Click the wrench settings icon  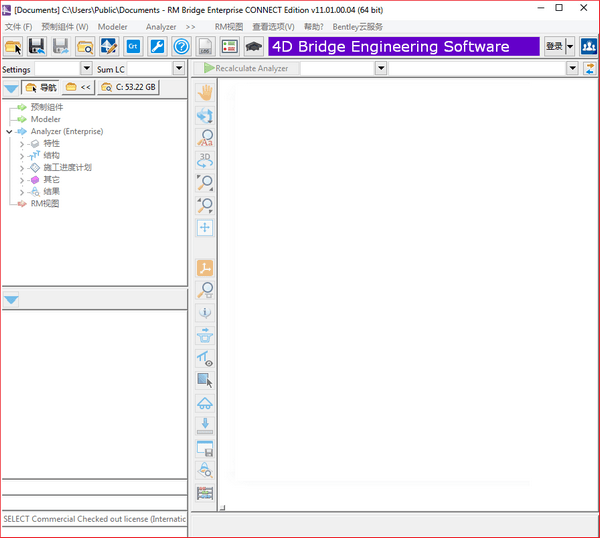157,46
